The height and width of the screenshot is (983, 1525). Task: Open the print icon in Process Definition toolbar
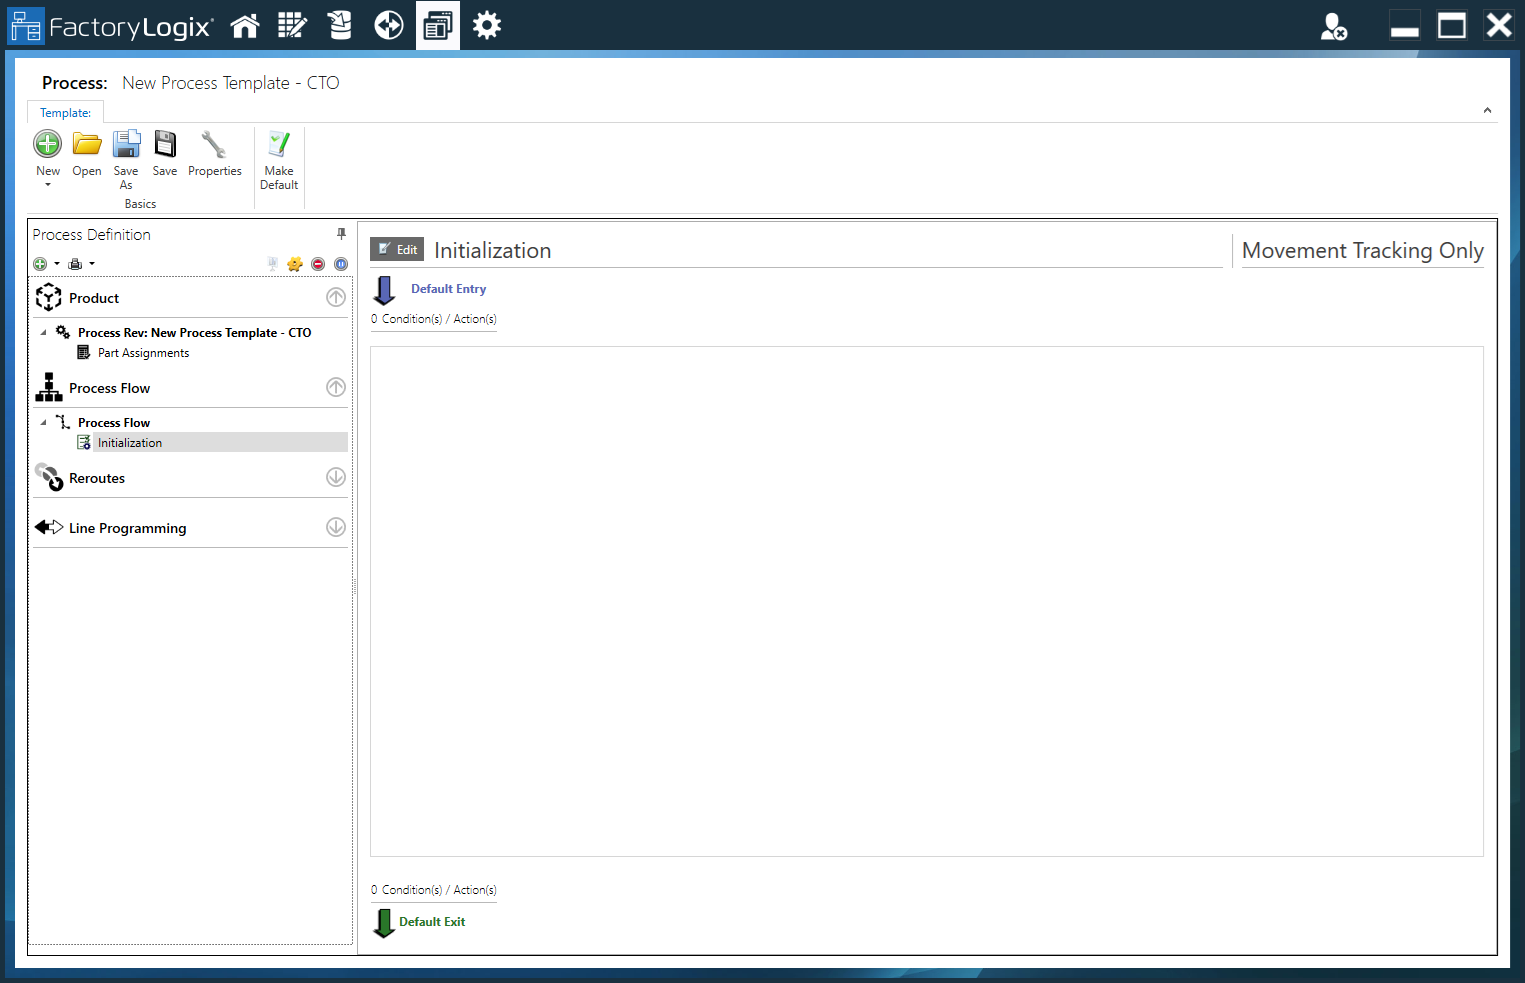[x=77, y=263]
